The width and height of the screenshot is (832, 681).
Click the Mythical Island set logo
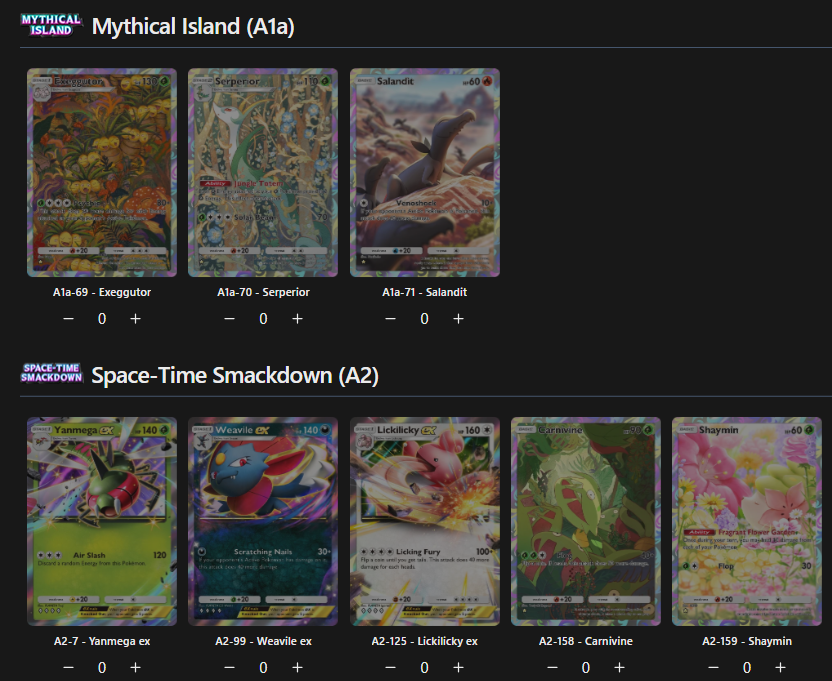(51, 25)
